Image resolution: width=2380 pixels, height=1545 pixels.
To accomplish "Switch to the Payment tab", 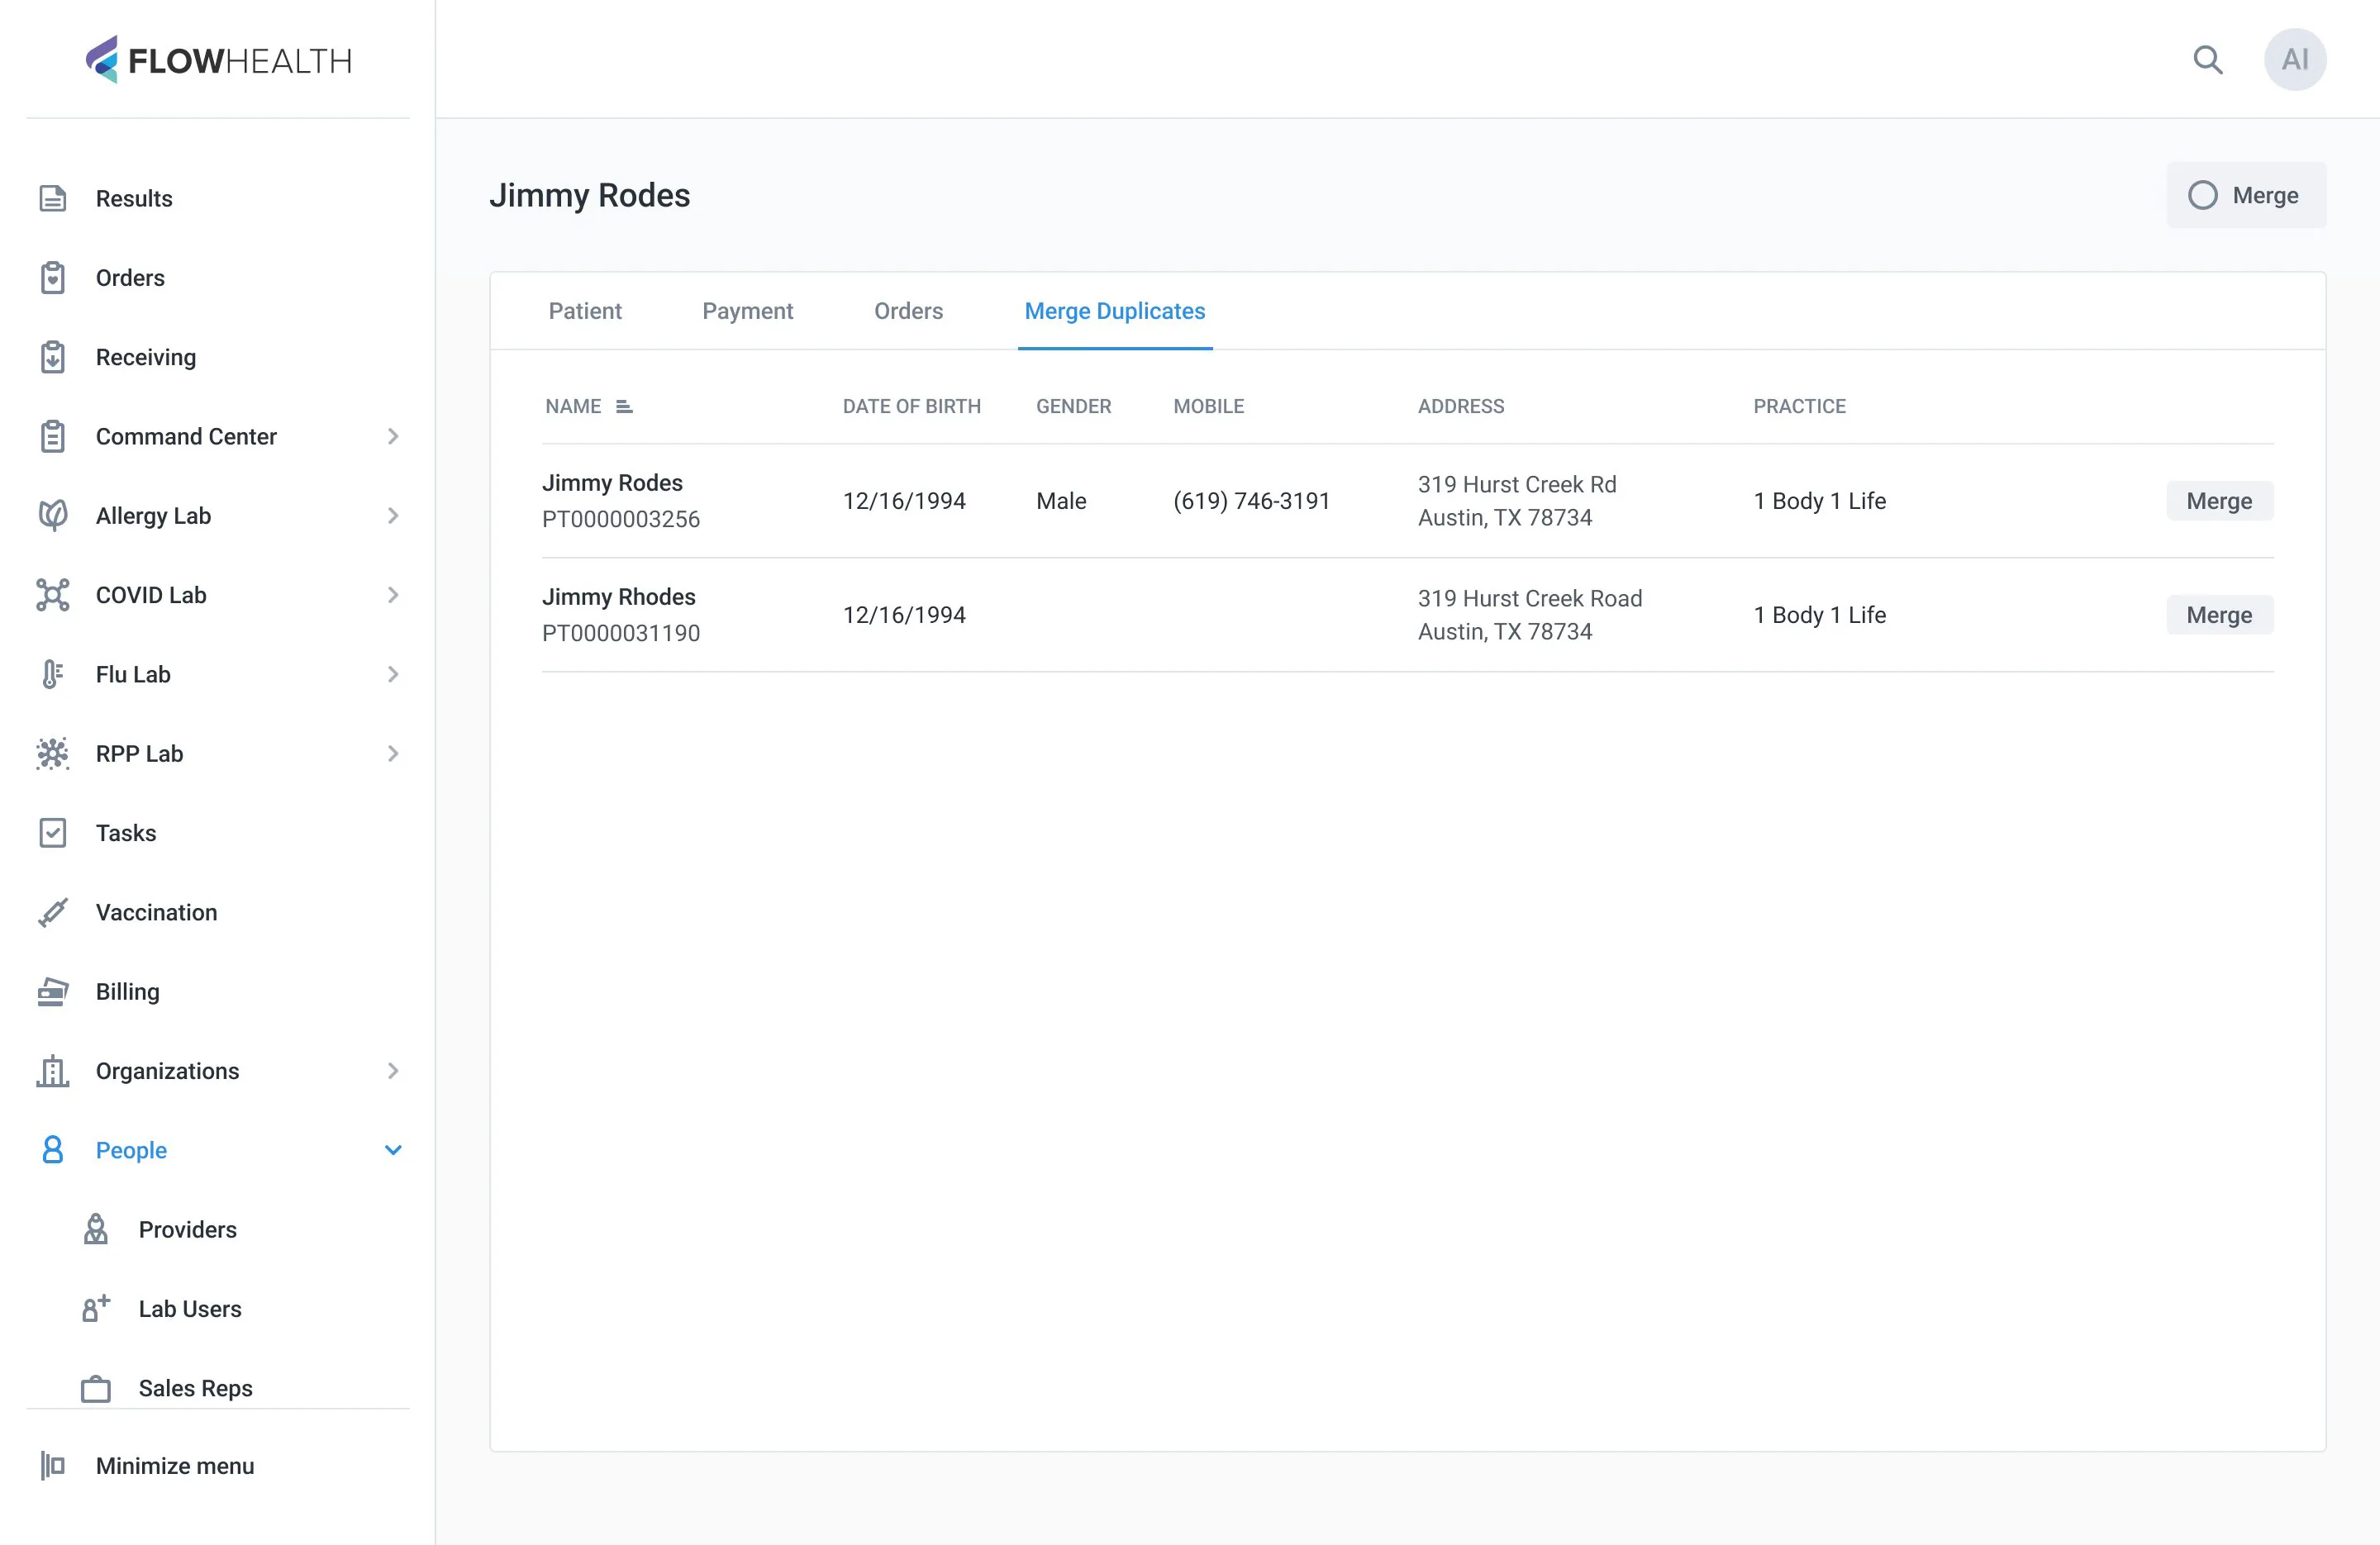I will 747,311.
